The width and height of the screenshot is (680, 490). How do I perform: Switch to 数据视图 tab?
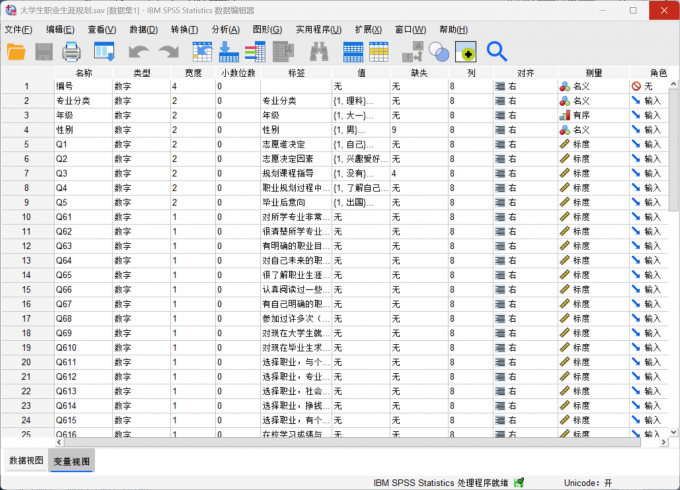coord(26,460)
